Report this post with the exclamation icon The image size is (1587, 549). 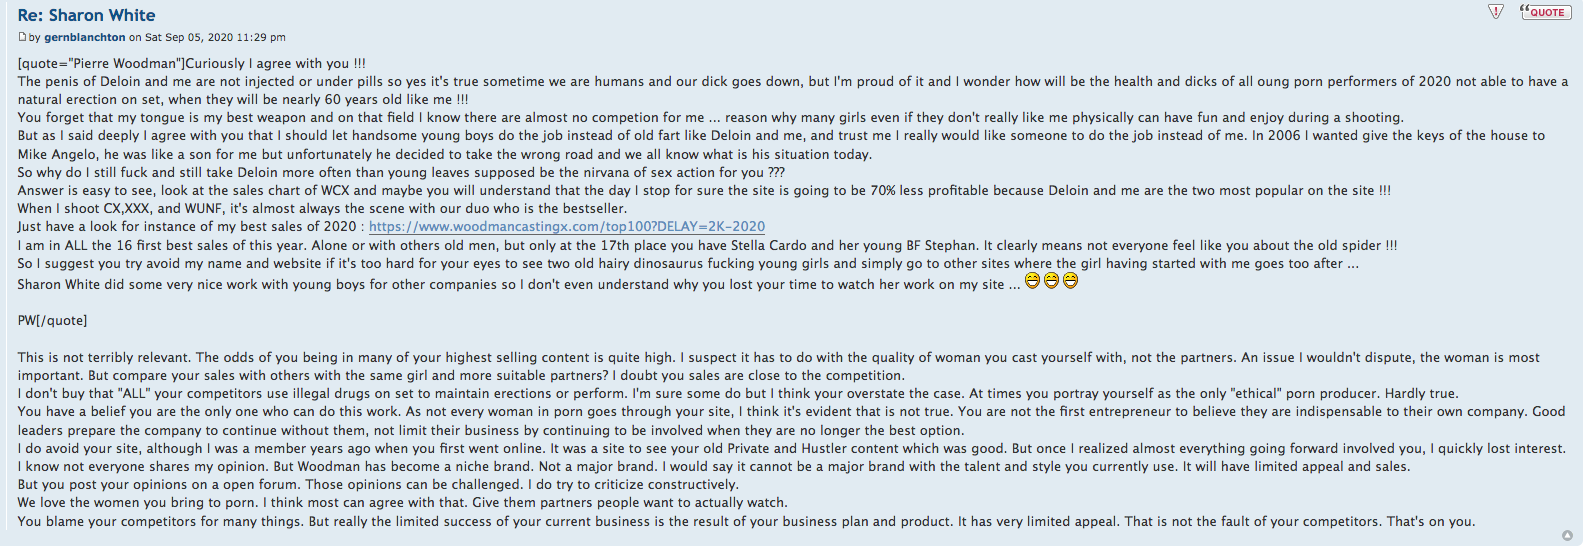click(x=1496, y=12)
